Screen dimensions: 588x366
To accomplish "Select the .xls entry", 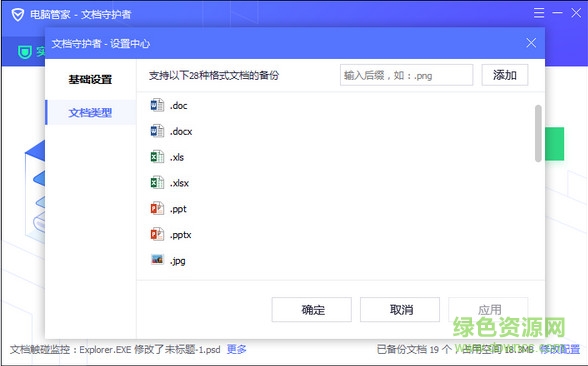I will pos(177,157).
